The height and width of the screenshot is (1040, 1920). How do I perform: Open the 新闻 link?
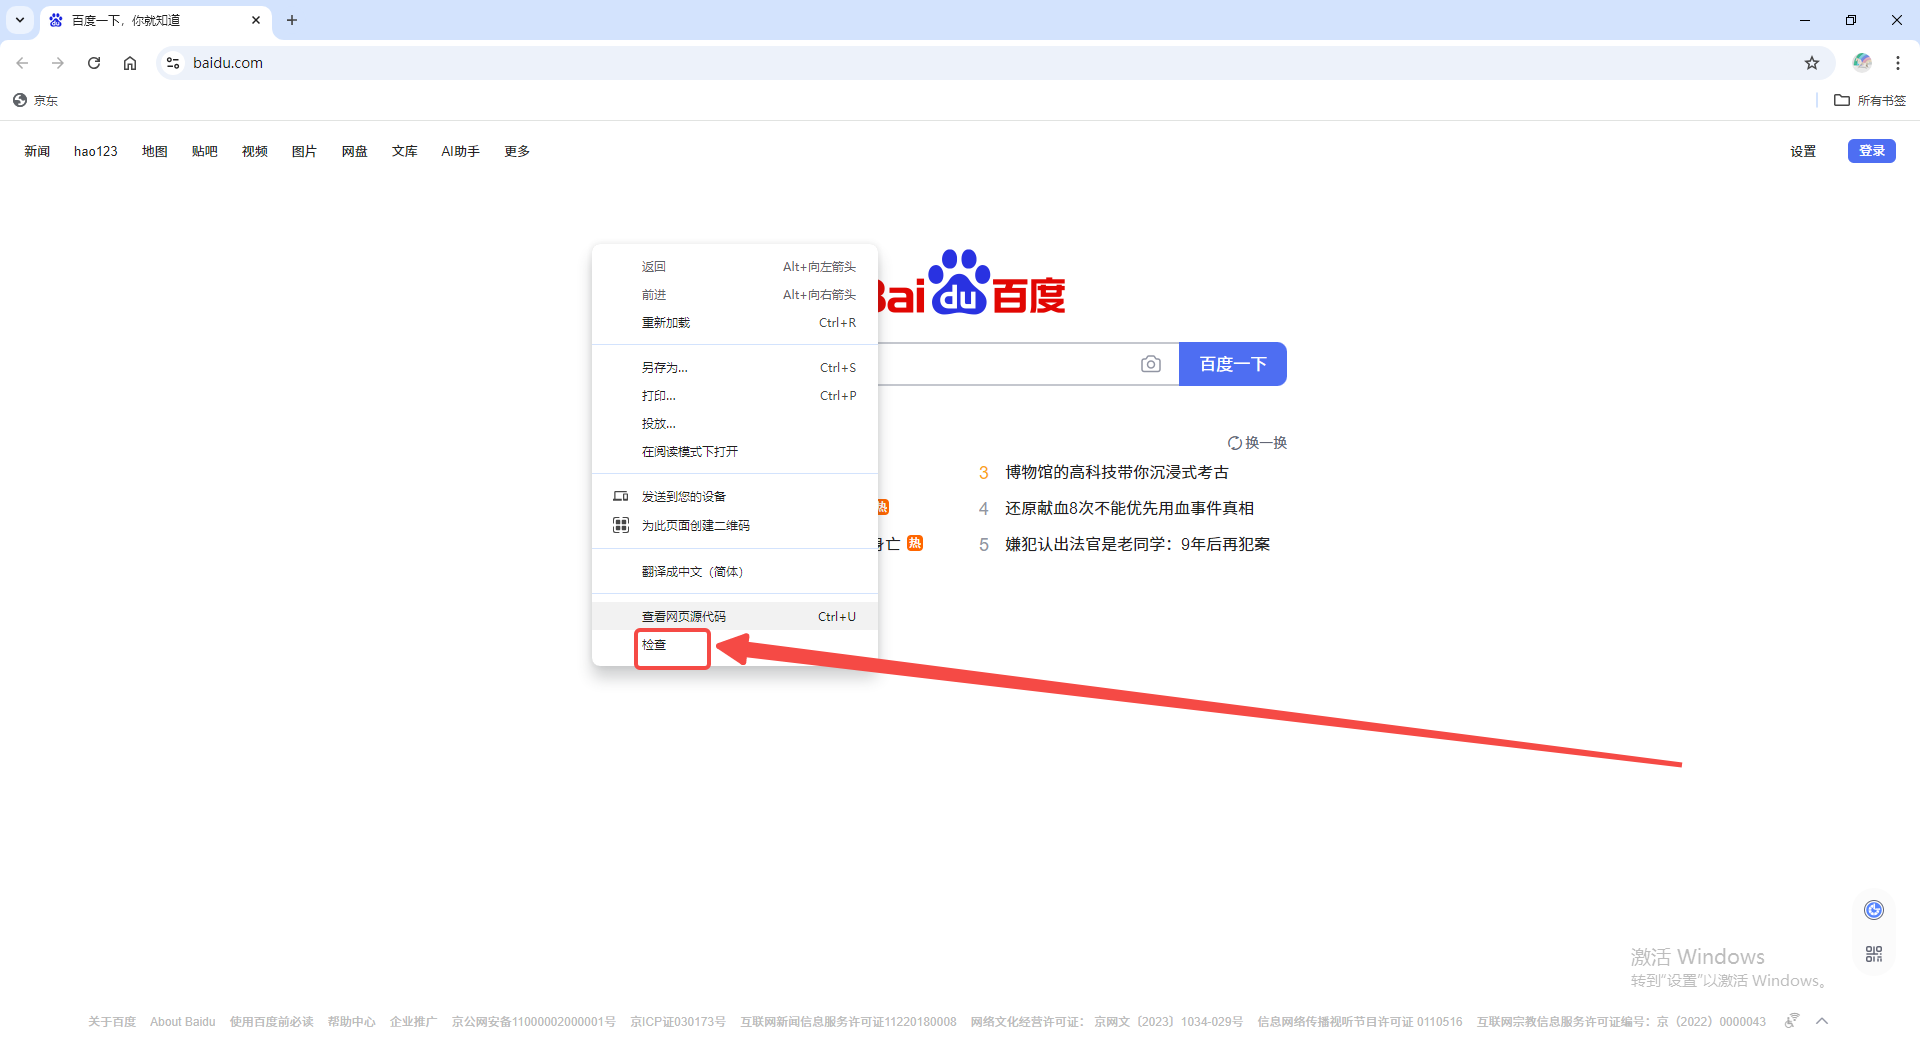point(37,151)
